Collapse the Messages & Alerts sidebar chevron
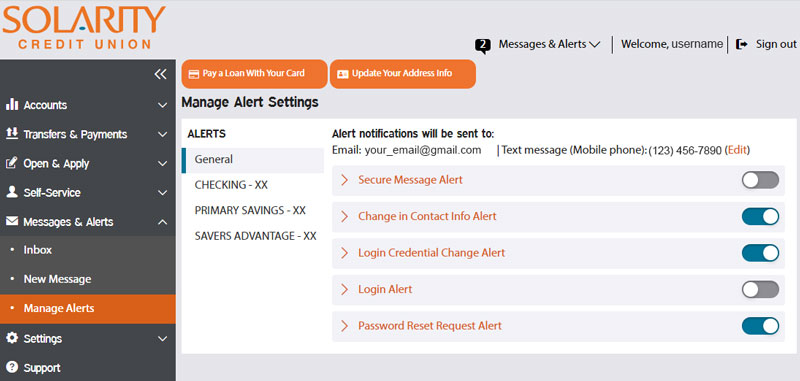This screenshot has height=381, width=800. point(162,222)
